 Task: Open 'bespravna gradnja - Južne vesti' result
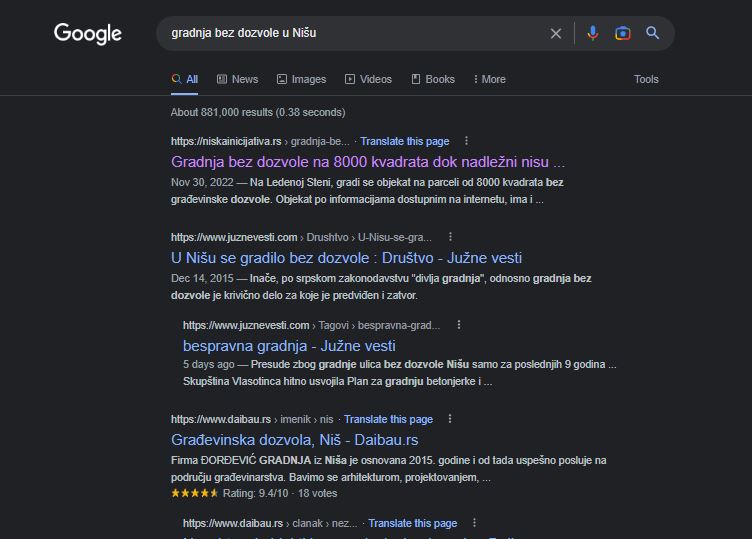289,346
